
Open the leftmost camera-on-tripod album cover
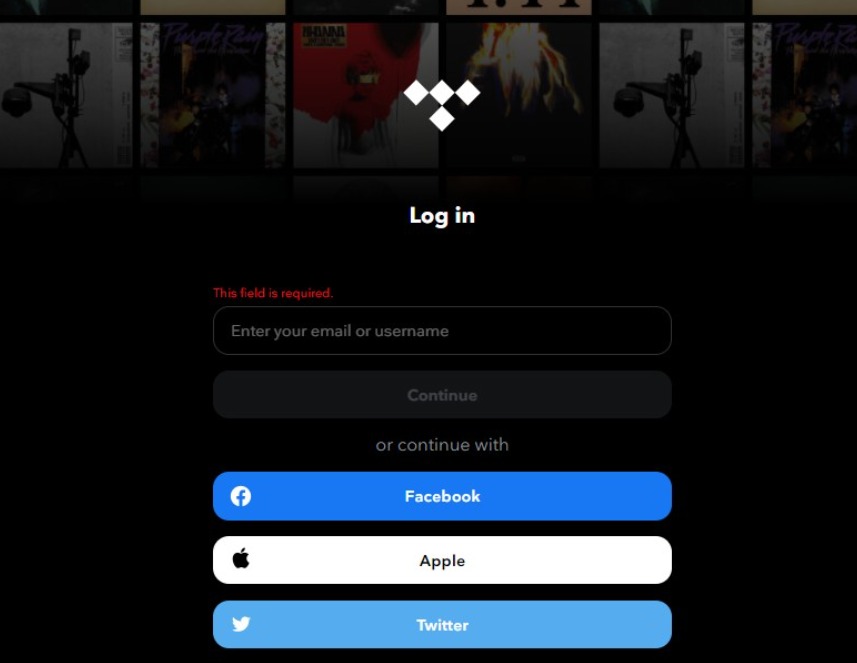[x=66, y=95]
